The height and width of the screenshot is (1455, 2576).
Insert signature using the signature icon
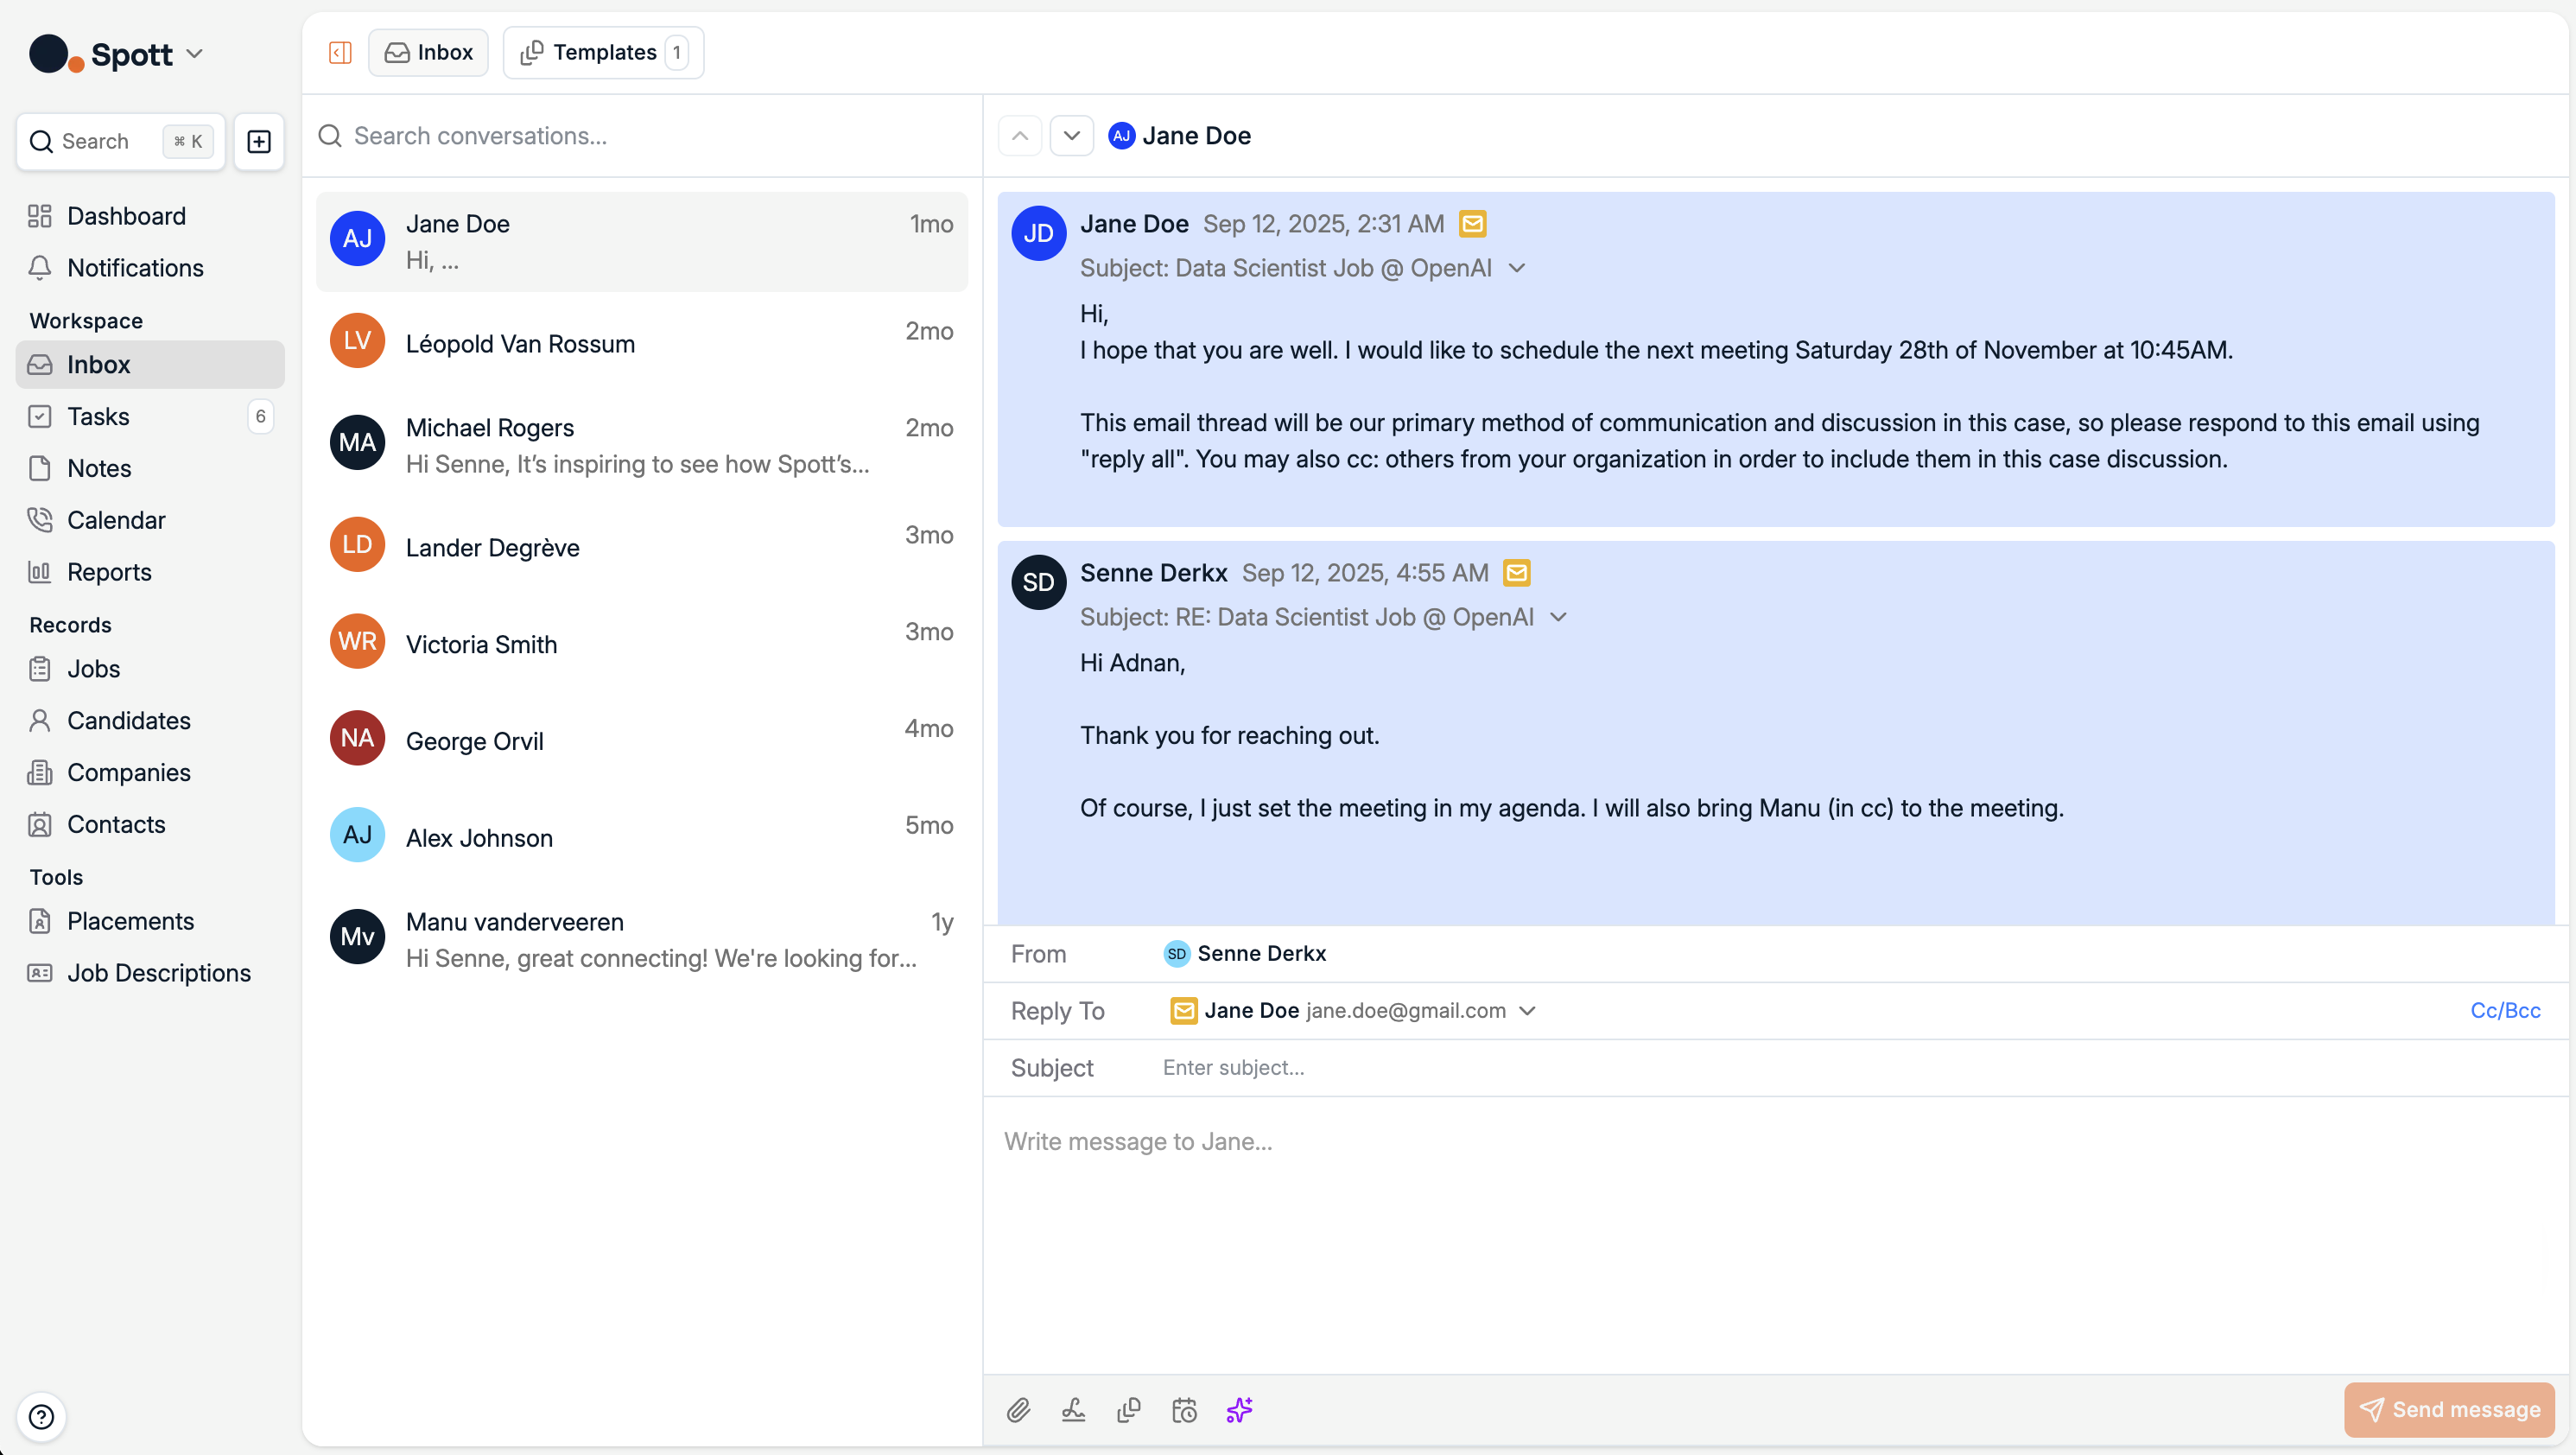[1073, 1410]
